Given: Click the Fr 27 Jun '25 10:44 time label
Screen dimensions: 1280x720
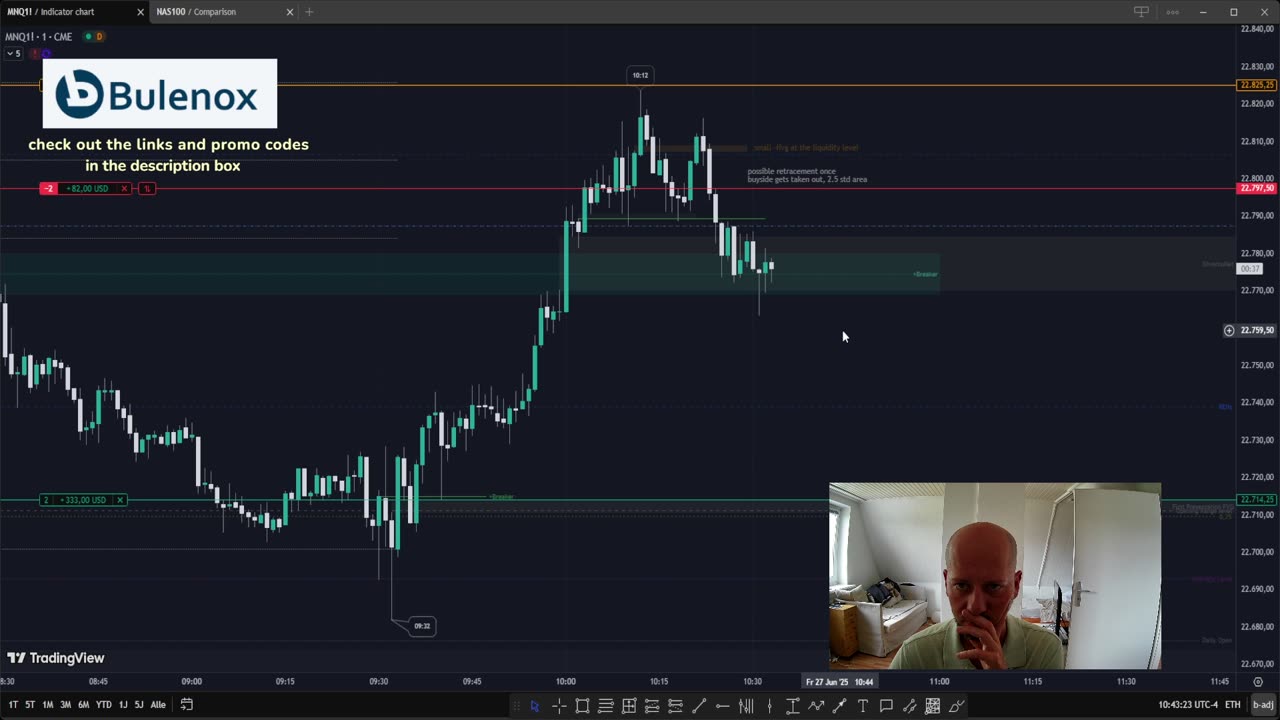Looking at the screenshot, I should [839, 682].
